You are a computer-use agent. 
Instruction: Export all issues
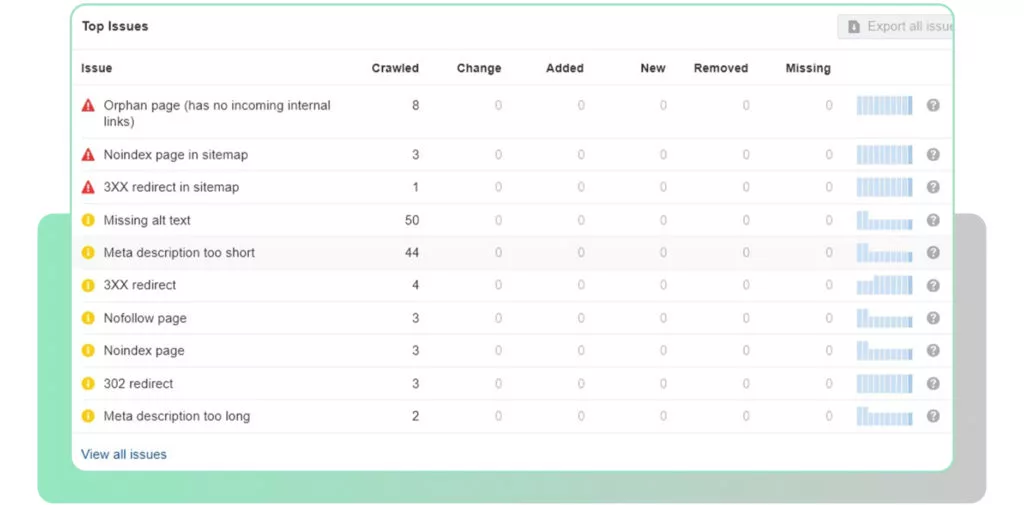(895, 27)
